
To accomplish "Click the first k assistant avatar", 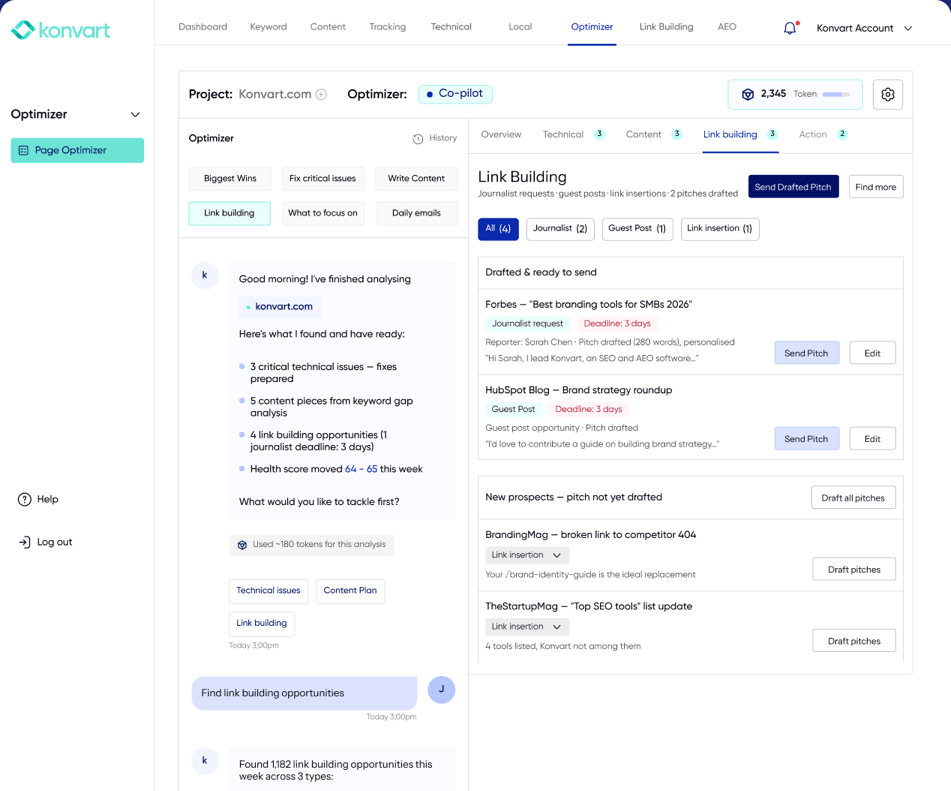I will [205, 275].
